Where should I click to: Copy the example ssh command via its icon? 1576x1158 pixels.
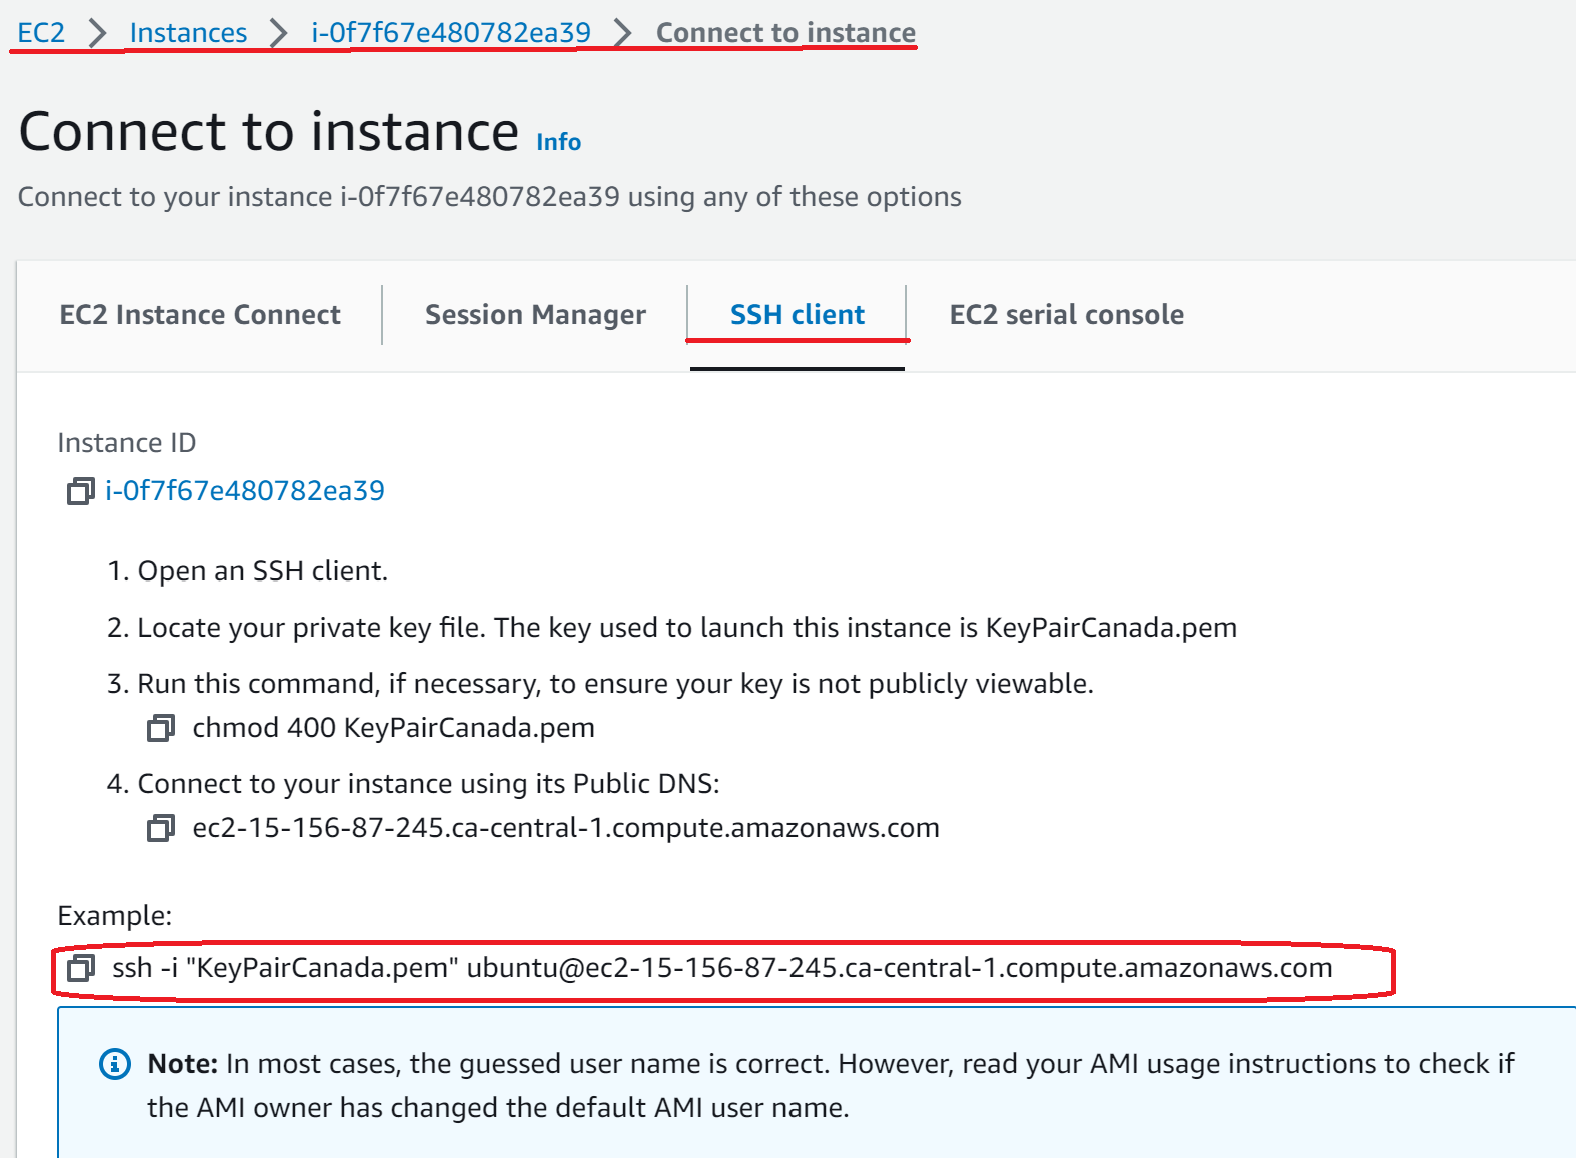tap(80, 968)
